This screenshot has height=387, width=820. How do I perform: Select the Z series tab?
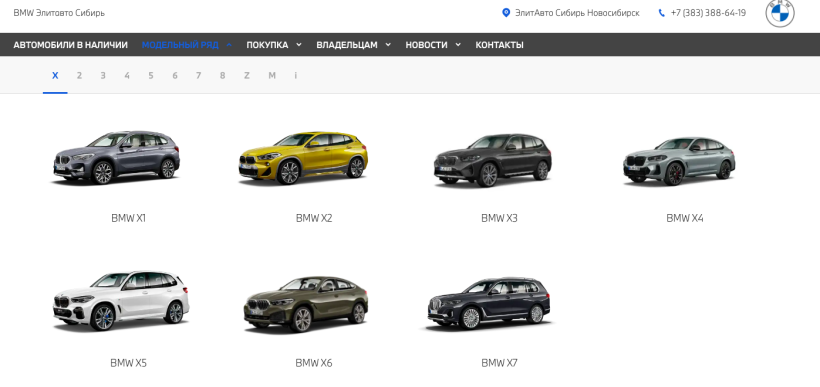click(246, 76)
